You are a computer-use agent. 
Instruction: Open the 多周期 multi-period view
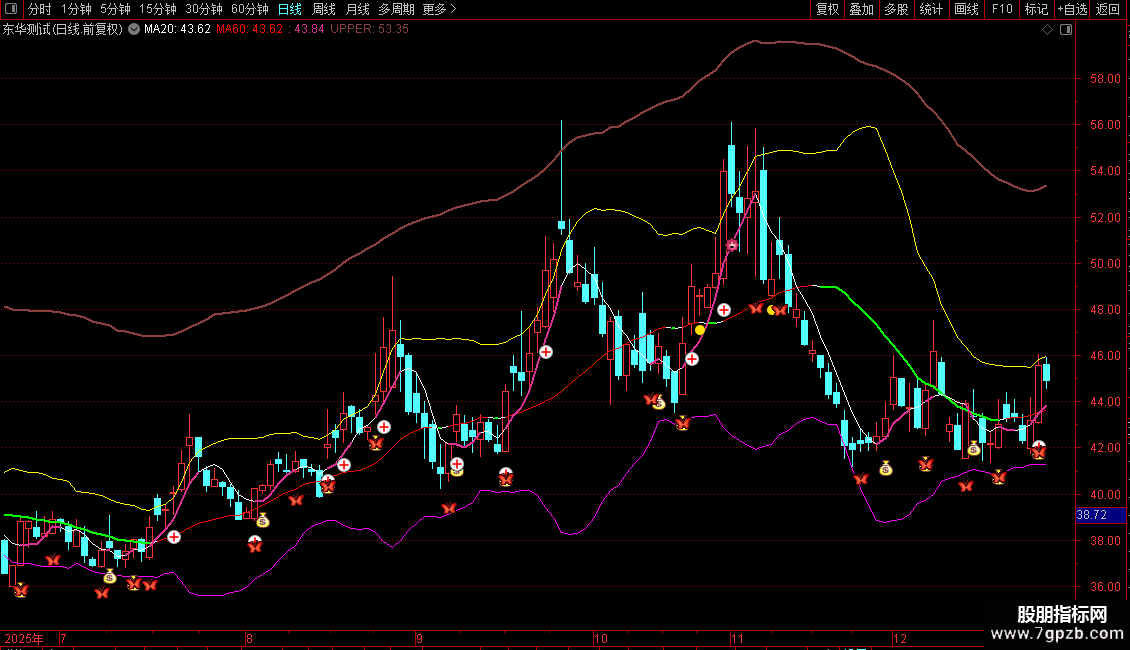(x=396, y=9)
